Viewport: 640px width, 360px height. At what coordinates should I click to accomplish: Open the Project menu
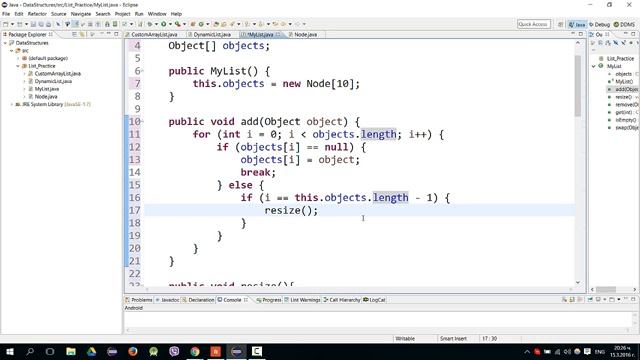click(x=122, y=14)
